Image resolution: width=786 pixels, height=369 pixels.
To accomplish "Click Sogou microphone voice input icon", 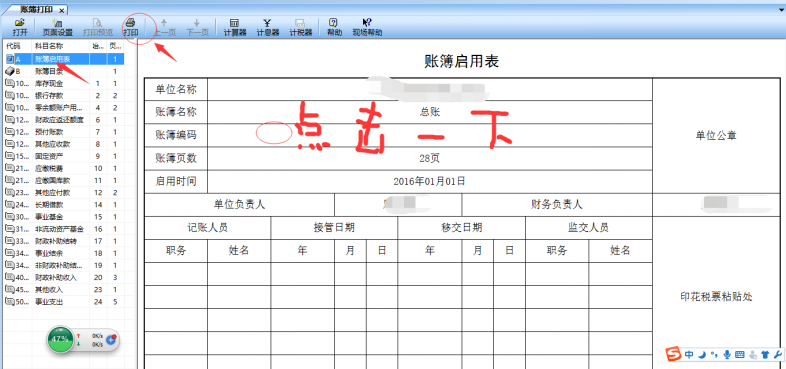I will 727,354.
